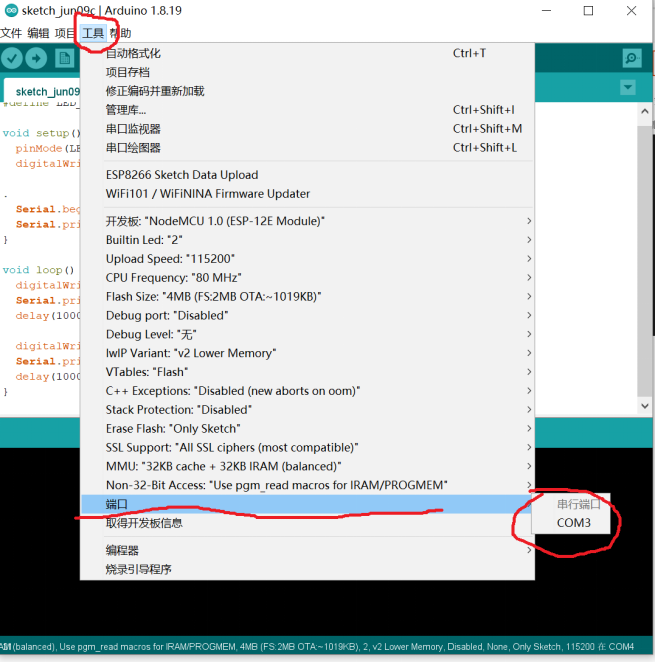The height and width of the screenshot is (663, 656).
Task: Open the tab dropdown arrow button
Action: pos(628,88)
